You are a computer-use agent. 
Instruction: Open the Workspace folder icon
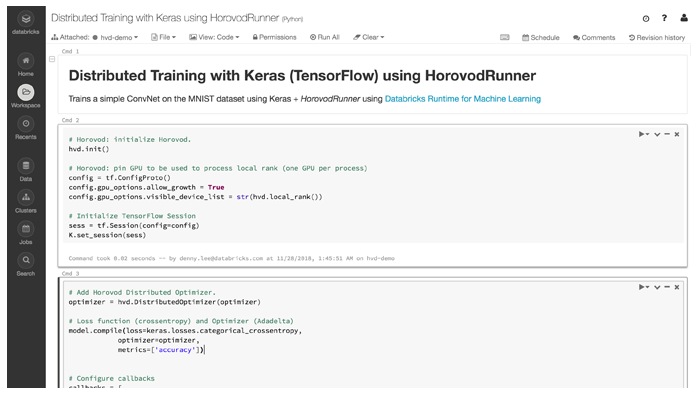pyautogui.click(x=26, y=92)
